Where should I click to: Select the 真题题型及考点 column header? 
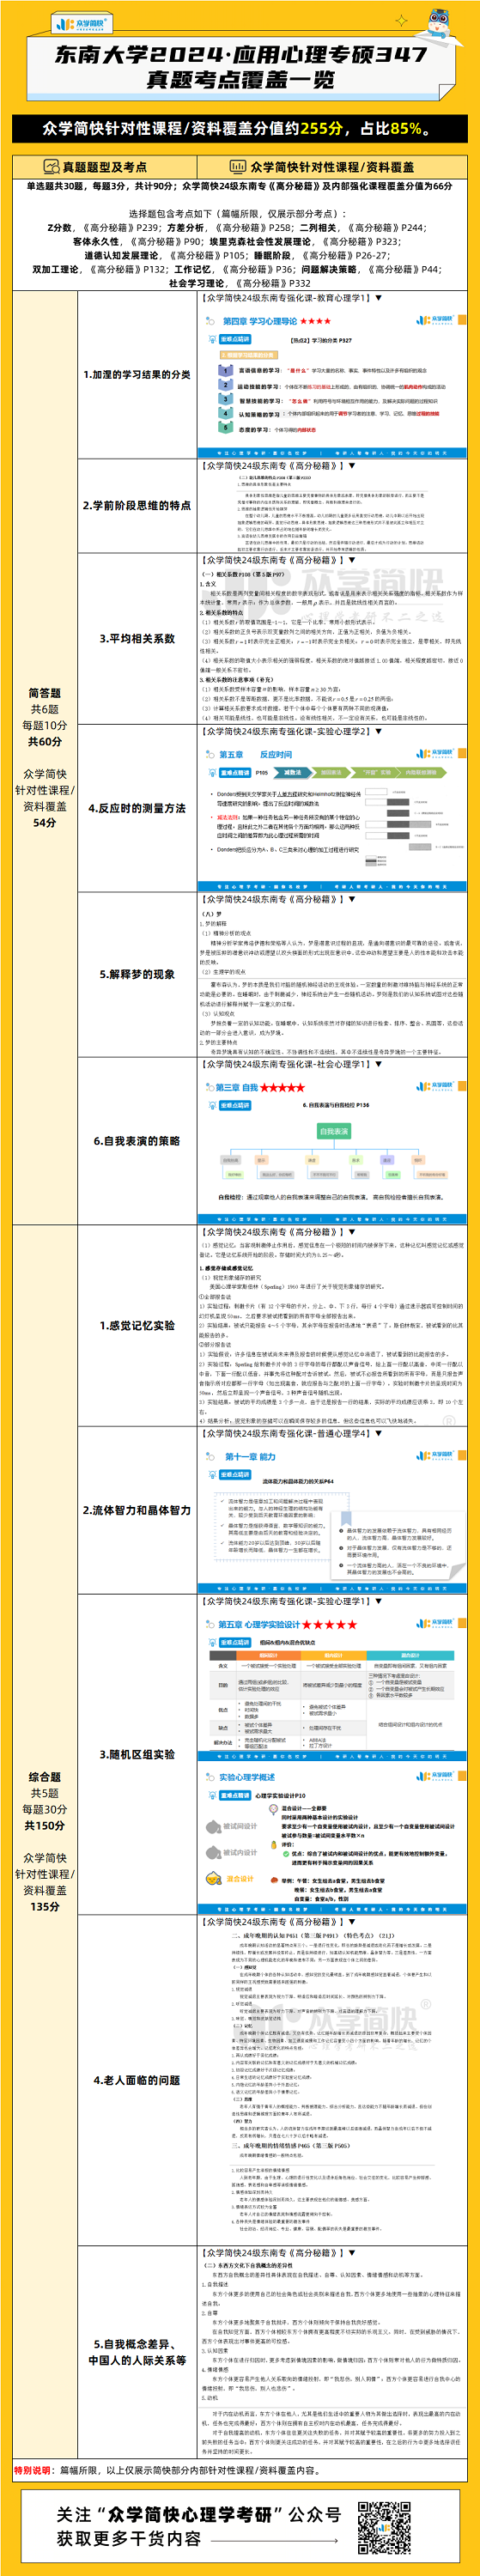pyautogui.click(x=105, y=167)
